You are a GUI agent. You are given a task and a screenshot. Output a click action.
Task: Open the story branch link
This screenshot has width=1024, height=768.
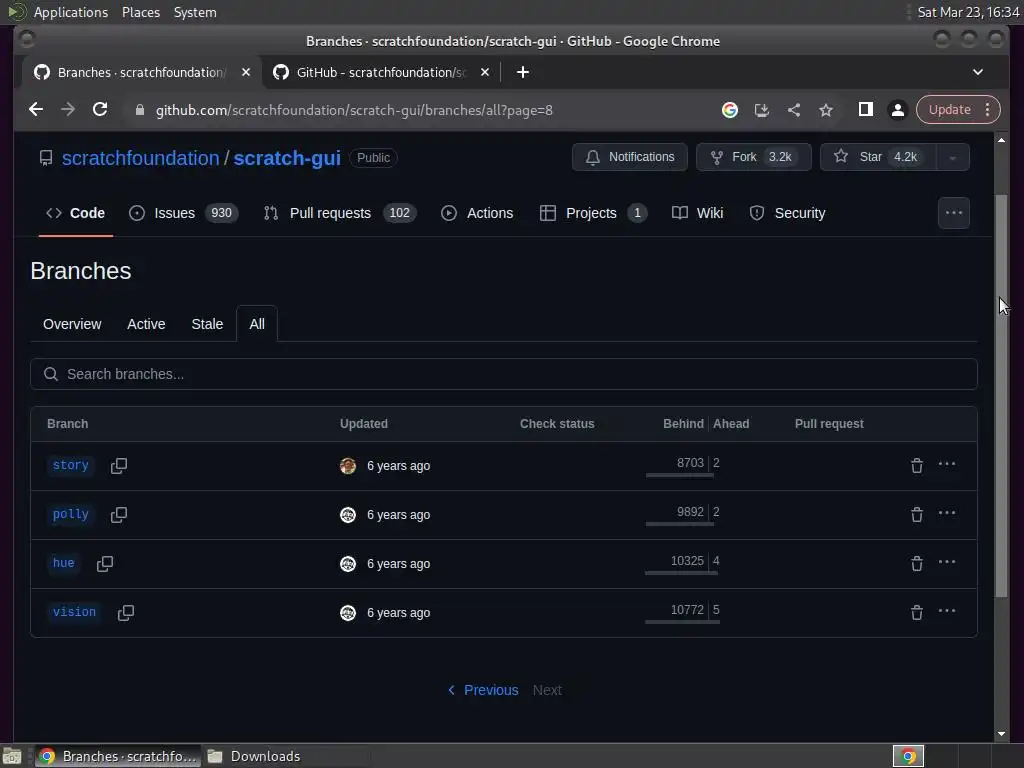[71, 465]
